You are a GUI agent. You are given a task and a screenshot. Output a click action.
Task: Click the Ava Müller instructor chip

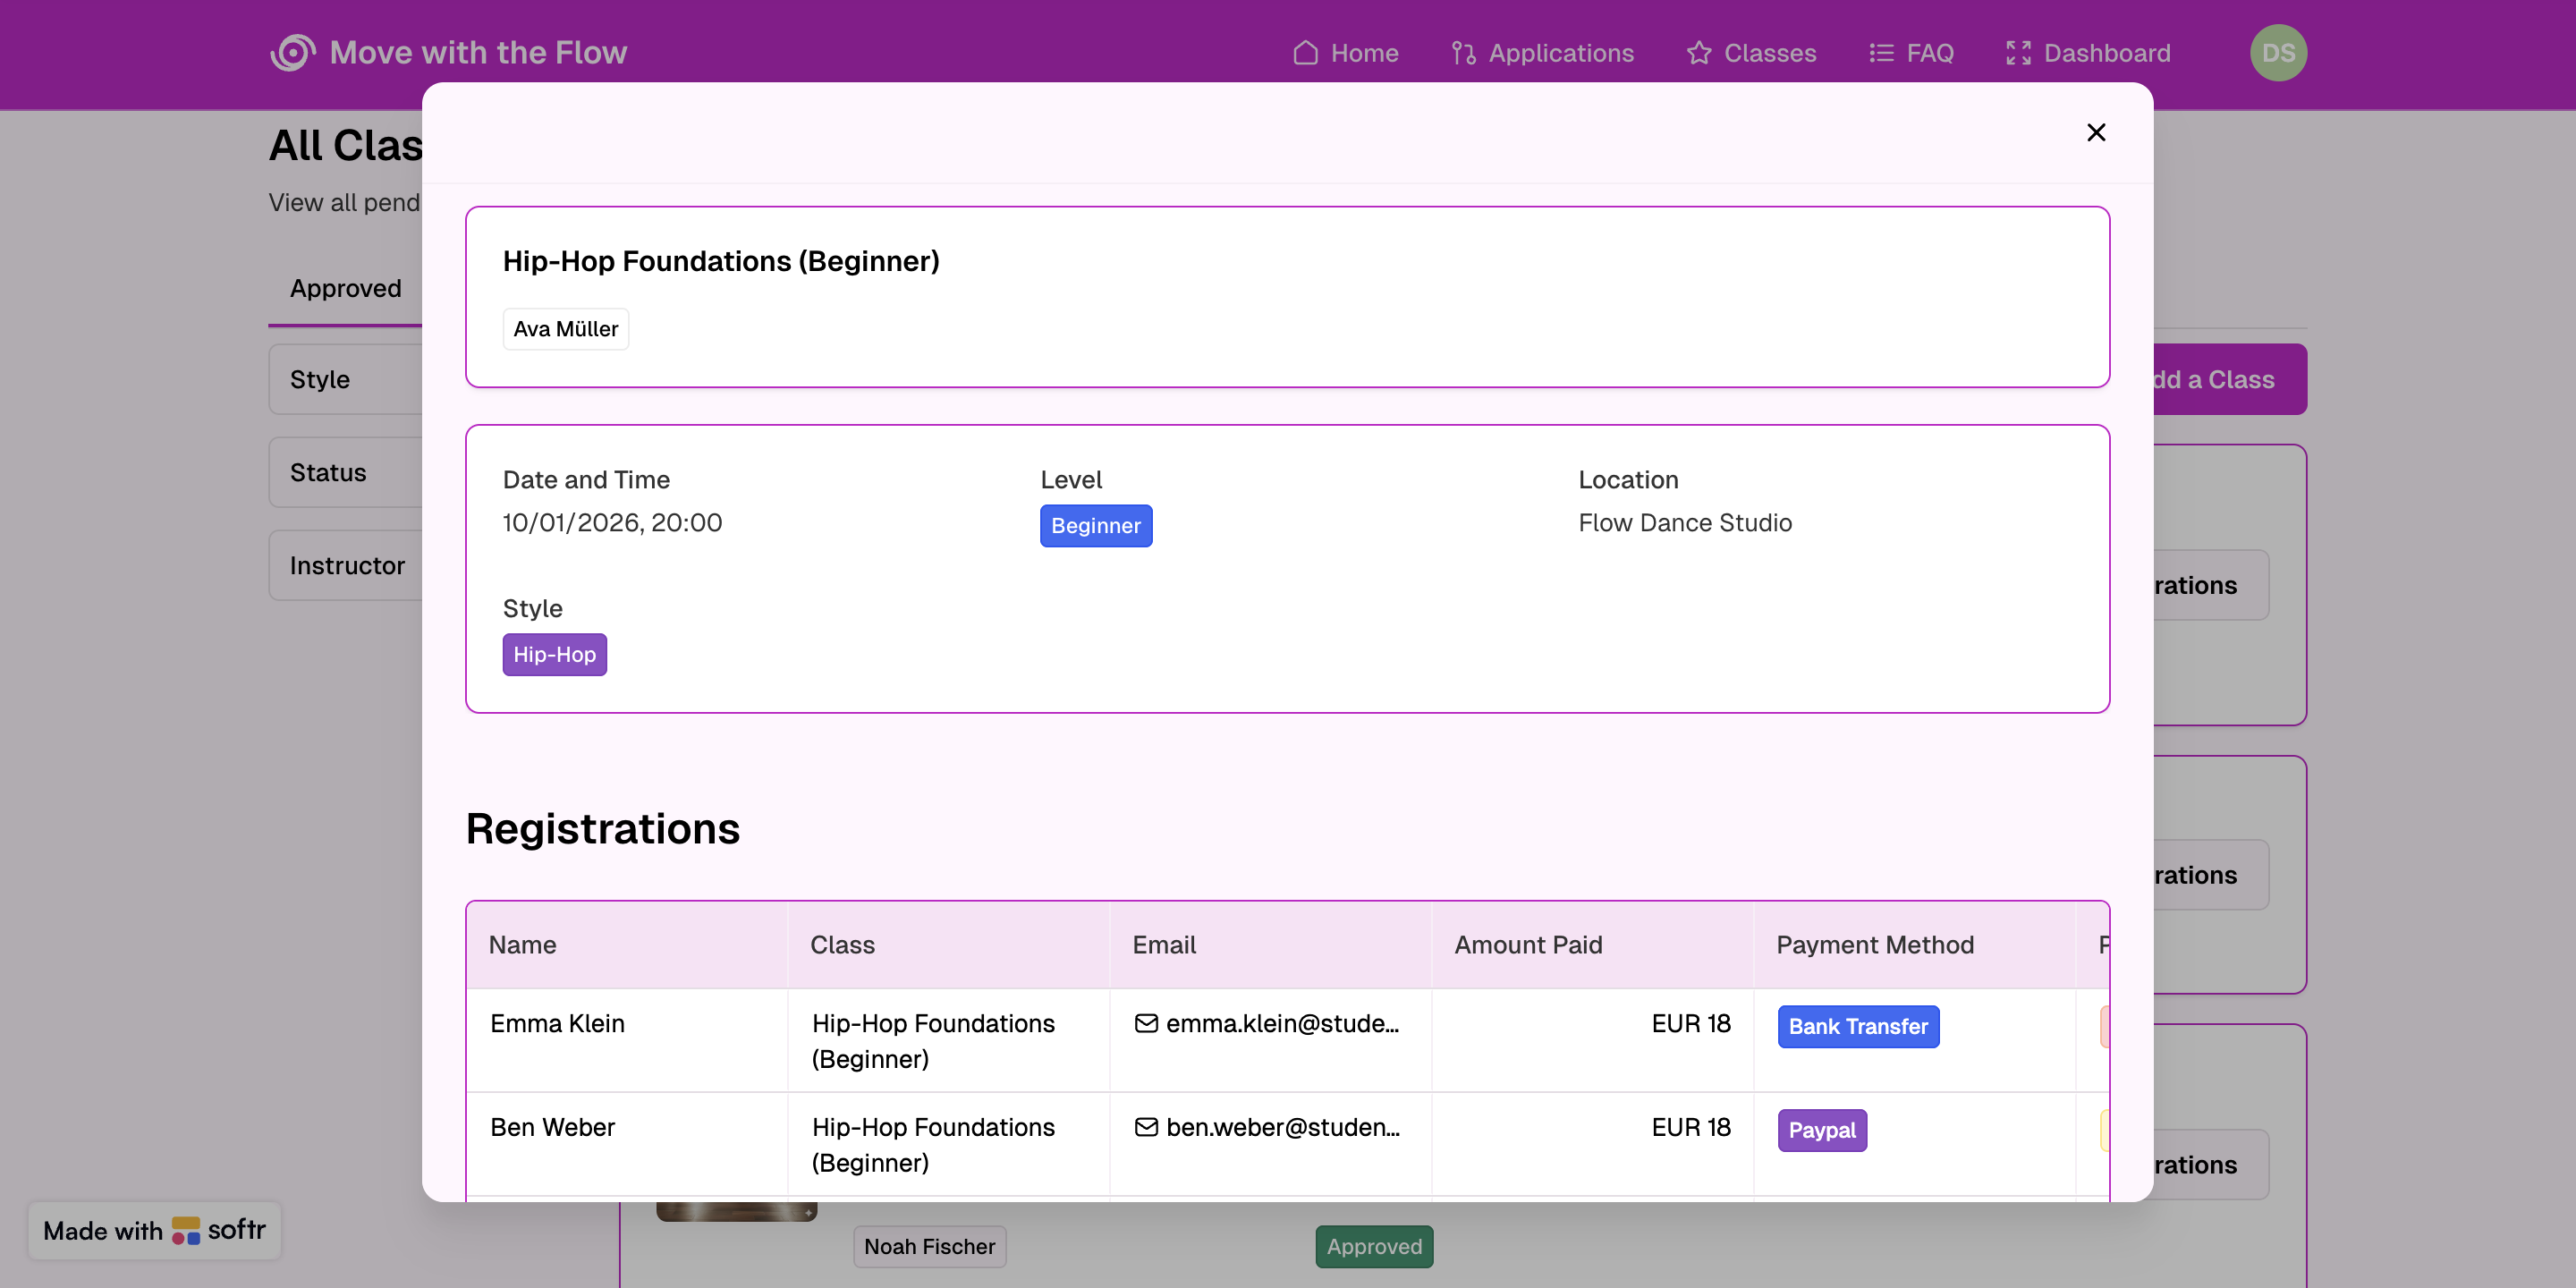pyautogui.click(x=565, y=329)
